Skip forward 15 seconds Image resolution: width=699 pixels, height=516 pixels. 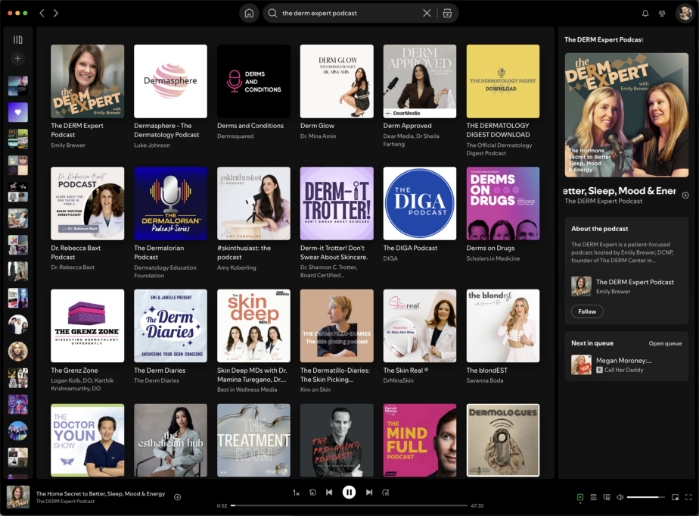click(x=386, y=492)
